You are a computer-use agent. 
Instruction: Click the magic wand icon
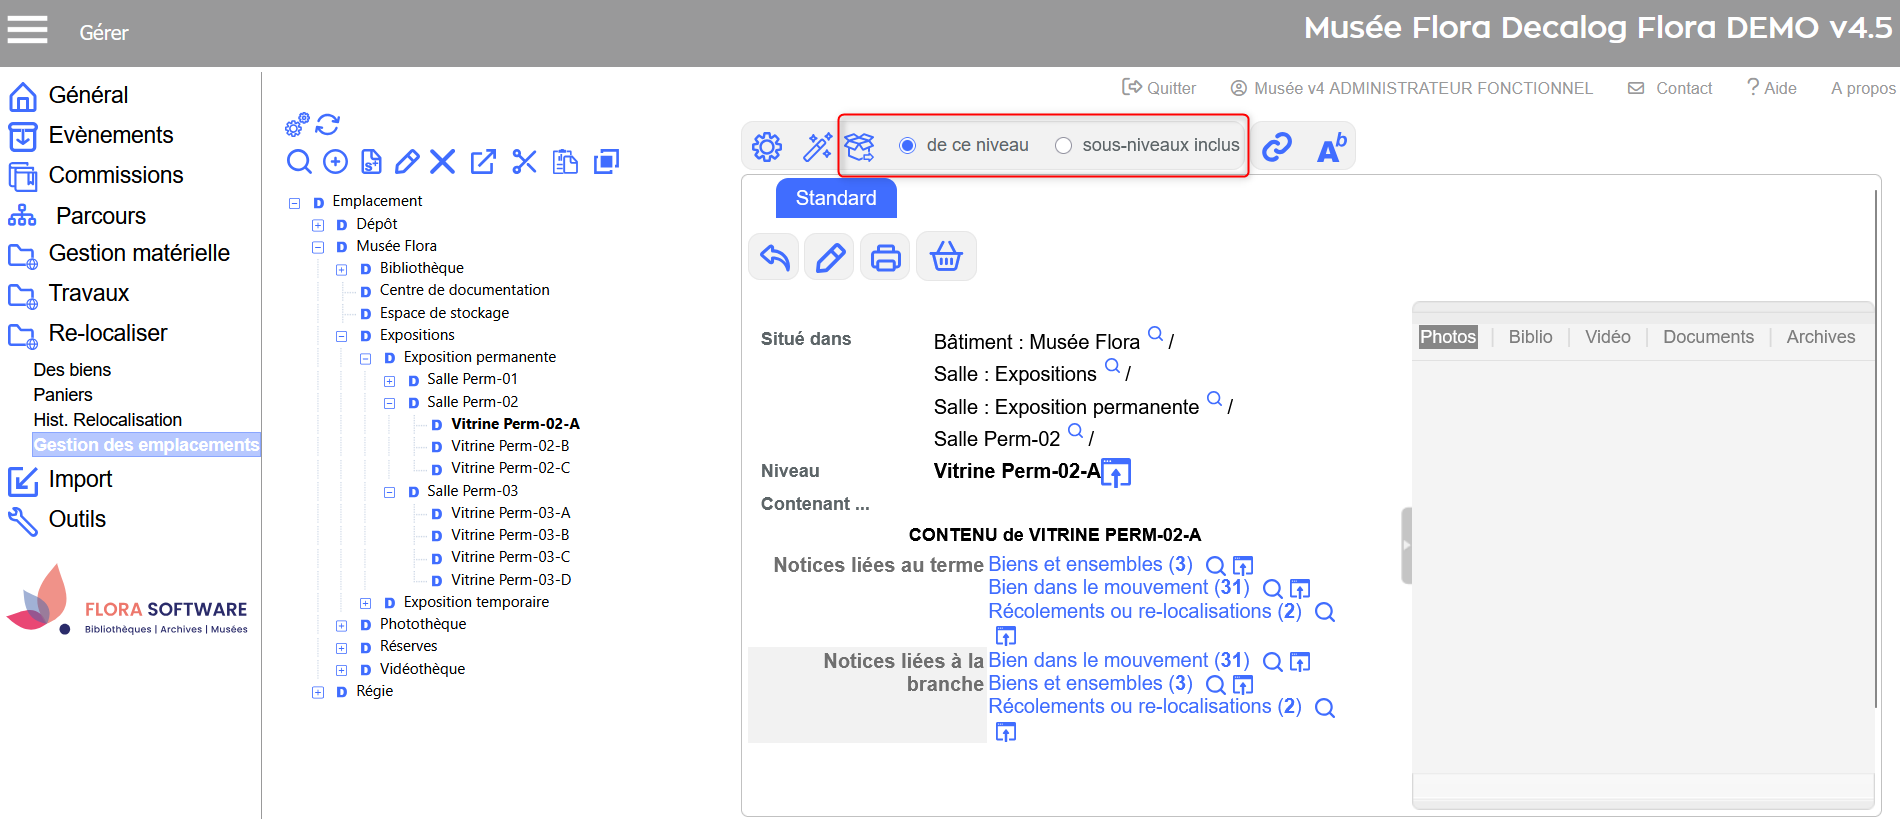coord(817,147)
